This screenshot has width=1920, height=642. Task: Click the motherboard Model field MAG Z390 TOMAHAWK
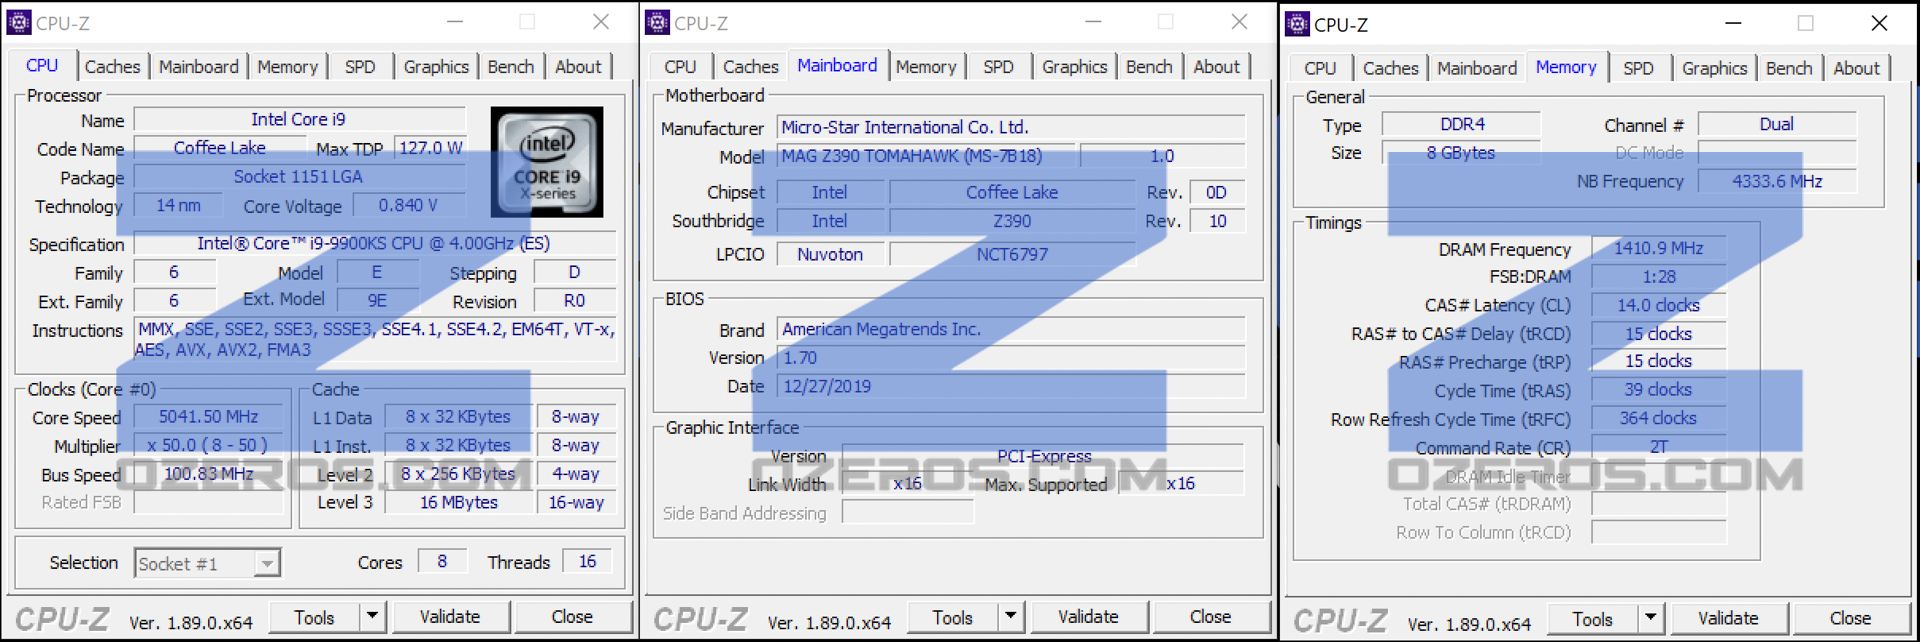[926, 156]
